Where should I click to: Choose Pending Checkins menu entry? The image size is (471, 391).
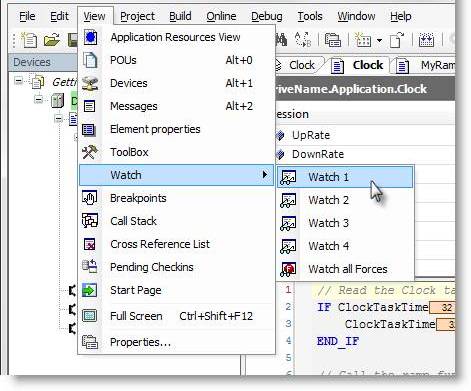tap(177, 267)
